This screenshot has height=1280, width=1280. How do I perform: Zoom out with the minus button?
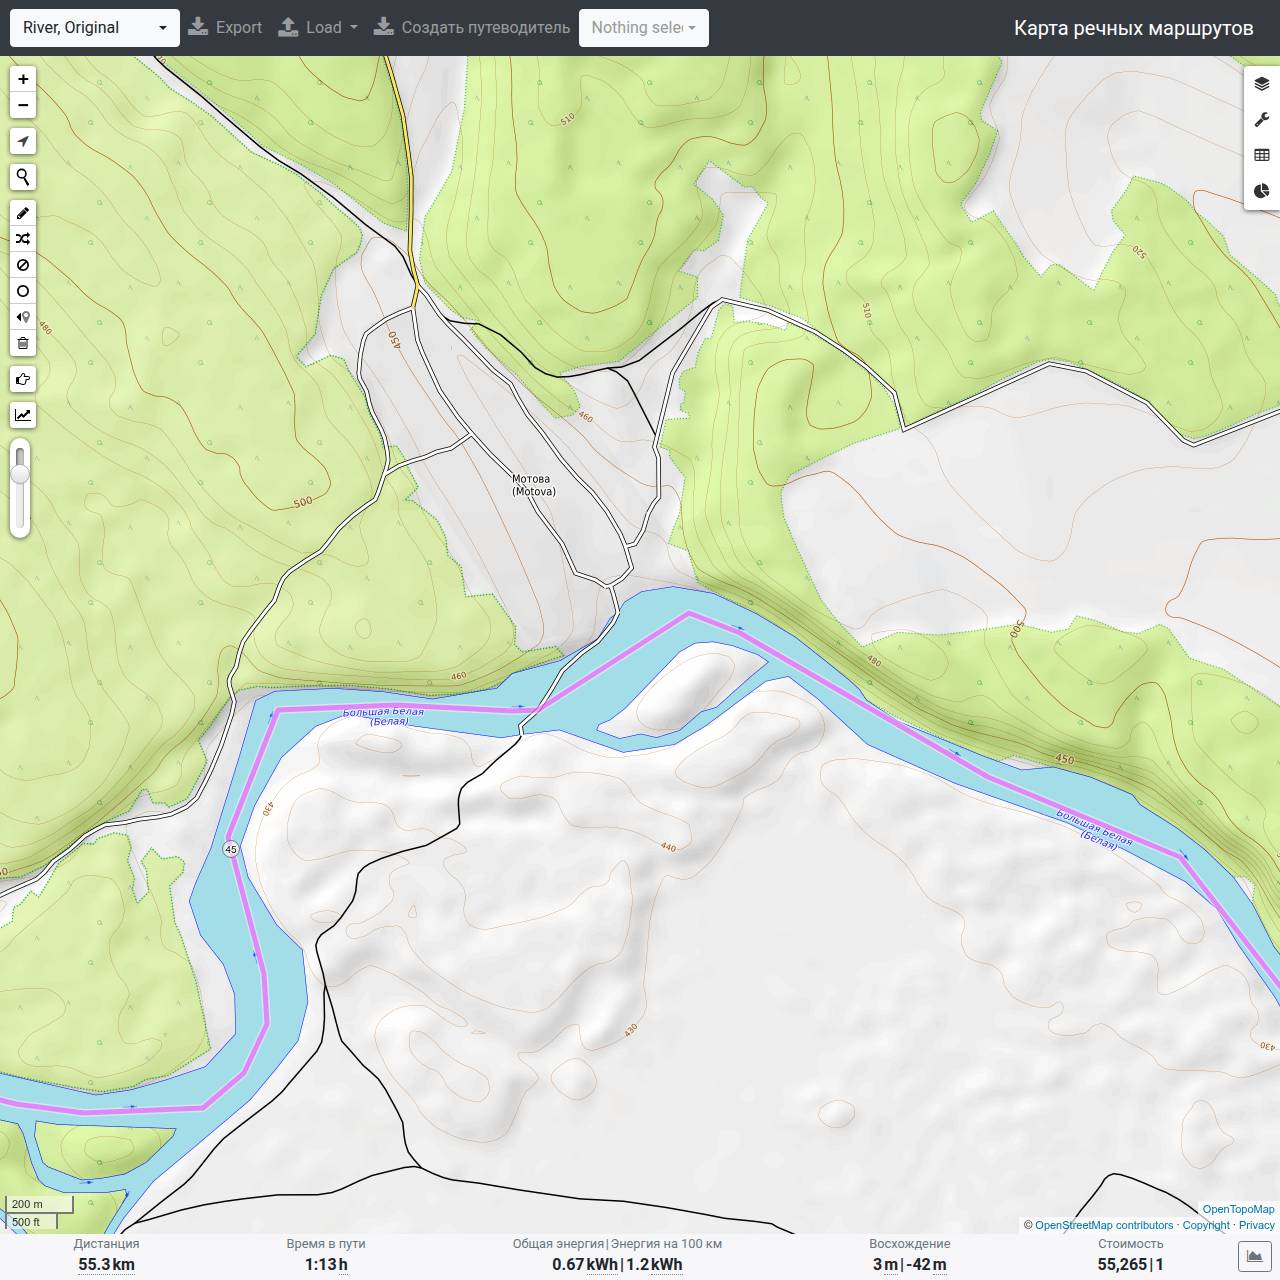23,105
